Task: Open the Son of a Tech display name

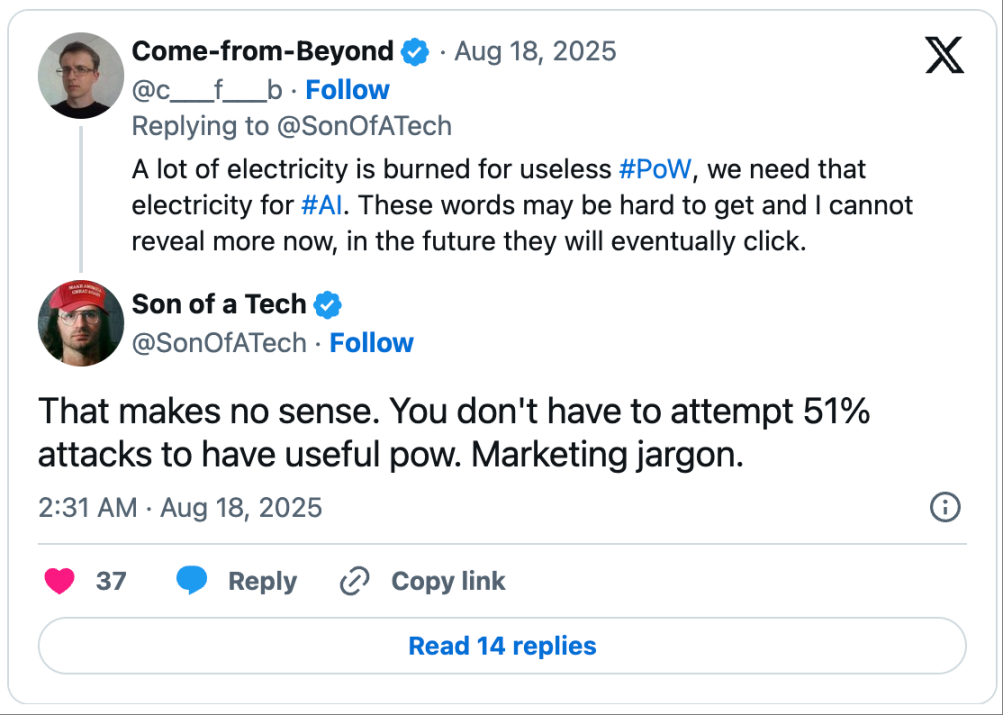Action: [x=219, y=304]
